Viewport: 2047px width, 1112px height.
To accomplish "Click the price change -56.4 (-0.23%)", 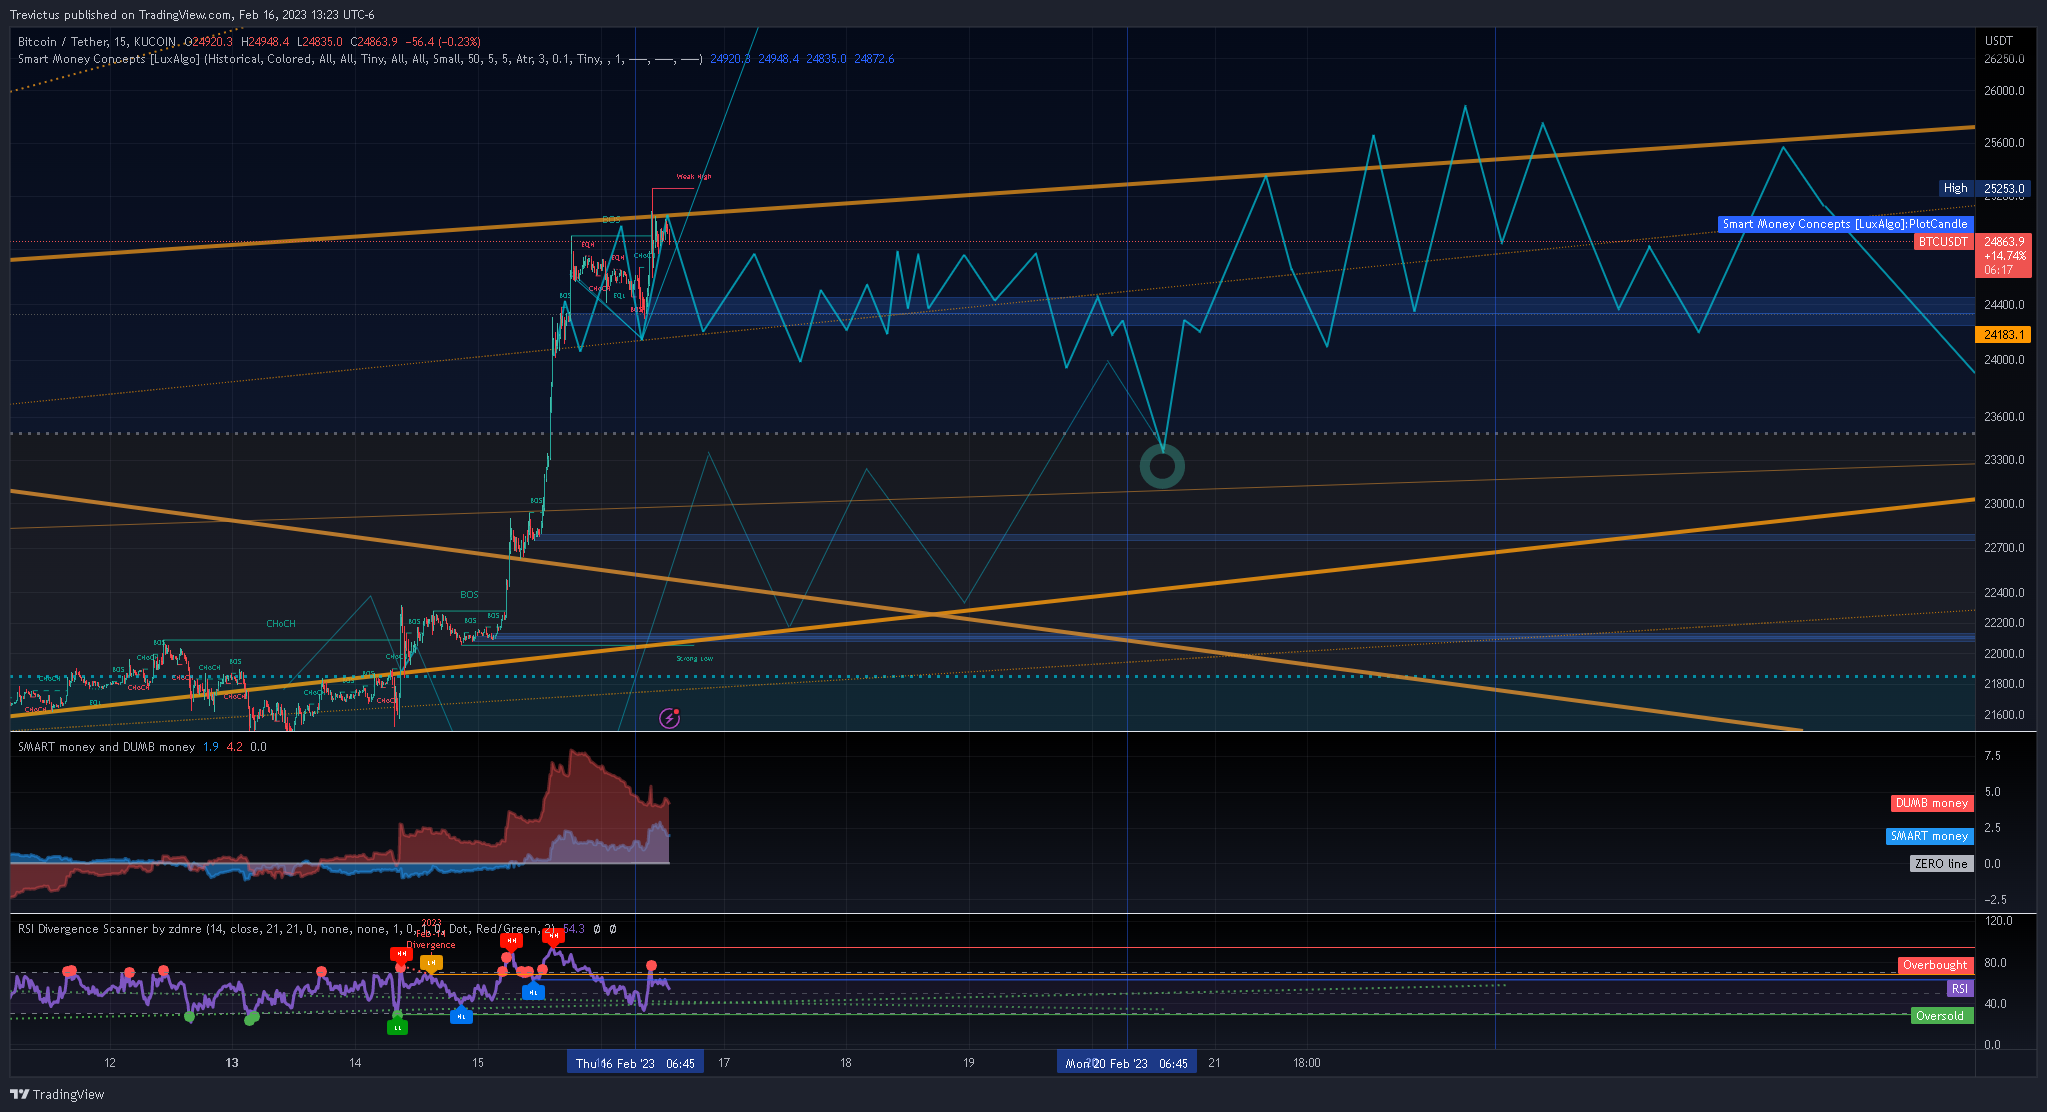I will pyautogui.click(x=443, y=42).
